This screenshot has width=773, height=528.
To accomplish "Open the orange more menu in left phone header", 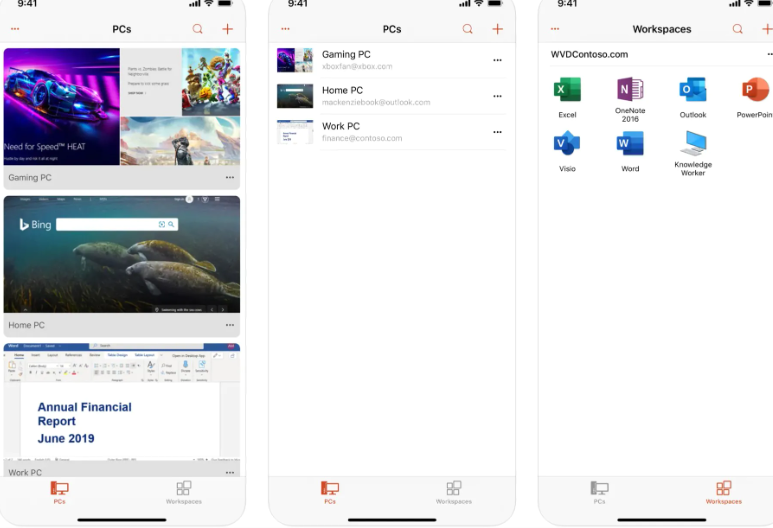I will pyautogui.click(x=15, y=29).
